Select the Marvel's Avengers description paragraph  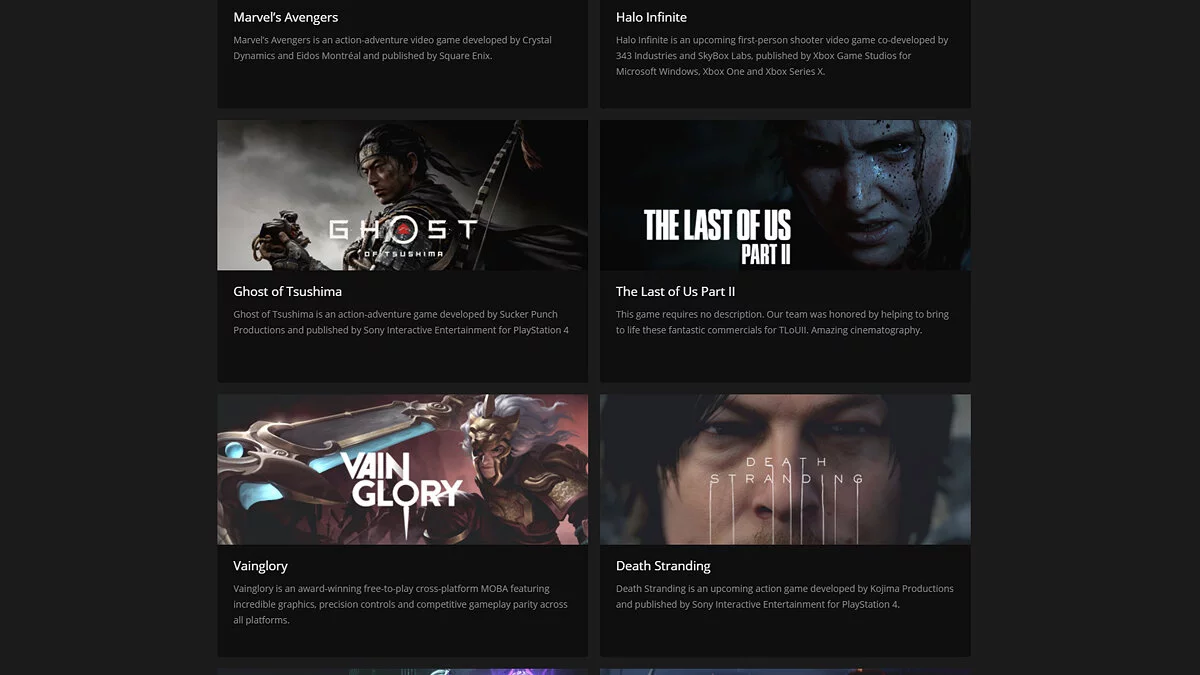point(392,48)
